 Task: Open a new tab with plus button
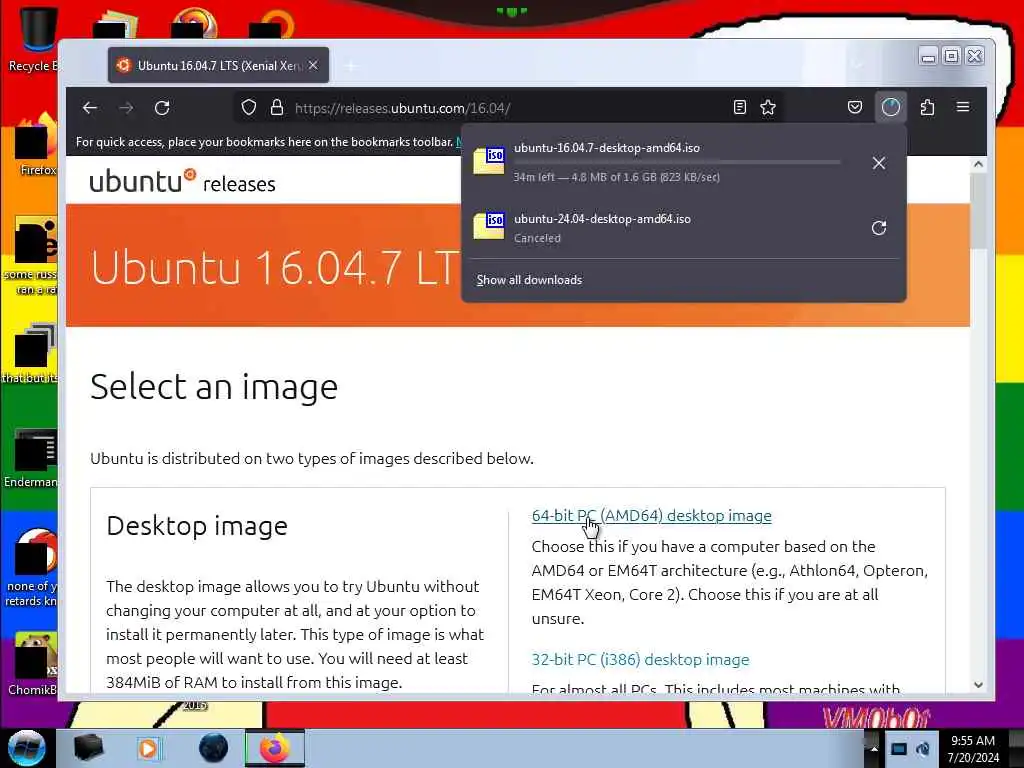tap(351, 66)
